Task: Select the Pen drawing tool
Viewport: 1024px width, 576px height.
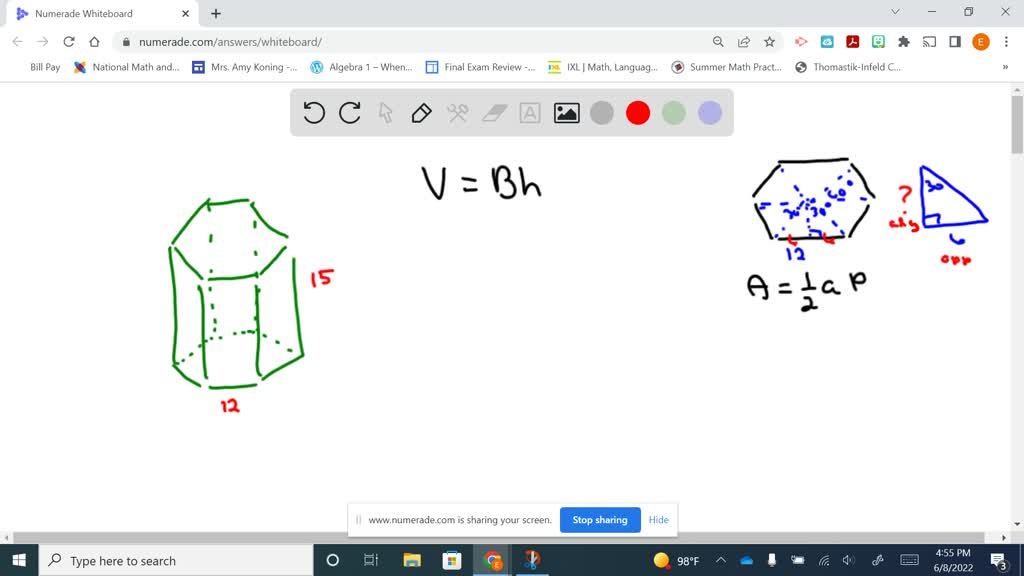Action: [x=421, y=113]
